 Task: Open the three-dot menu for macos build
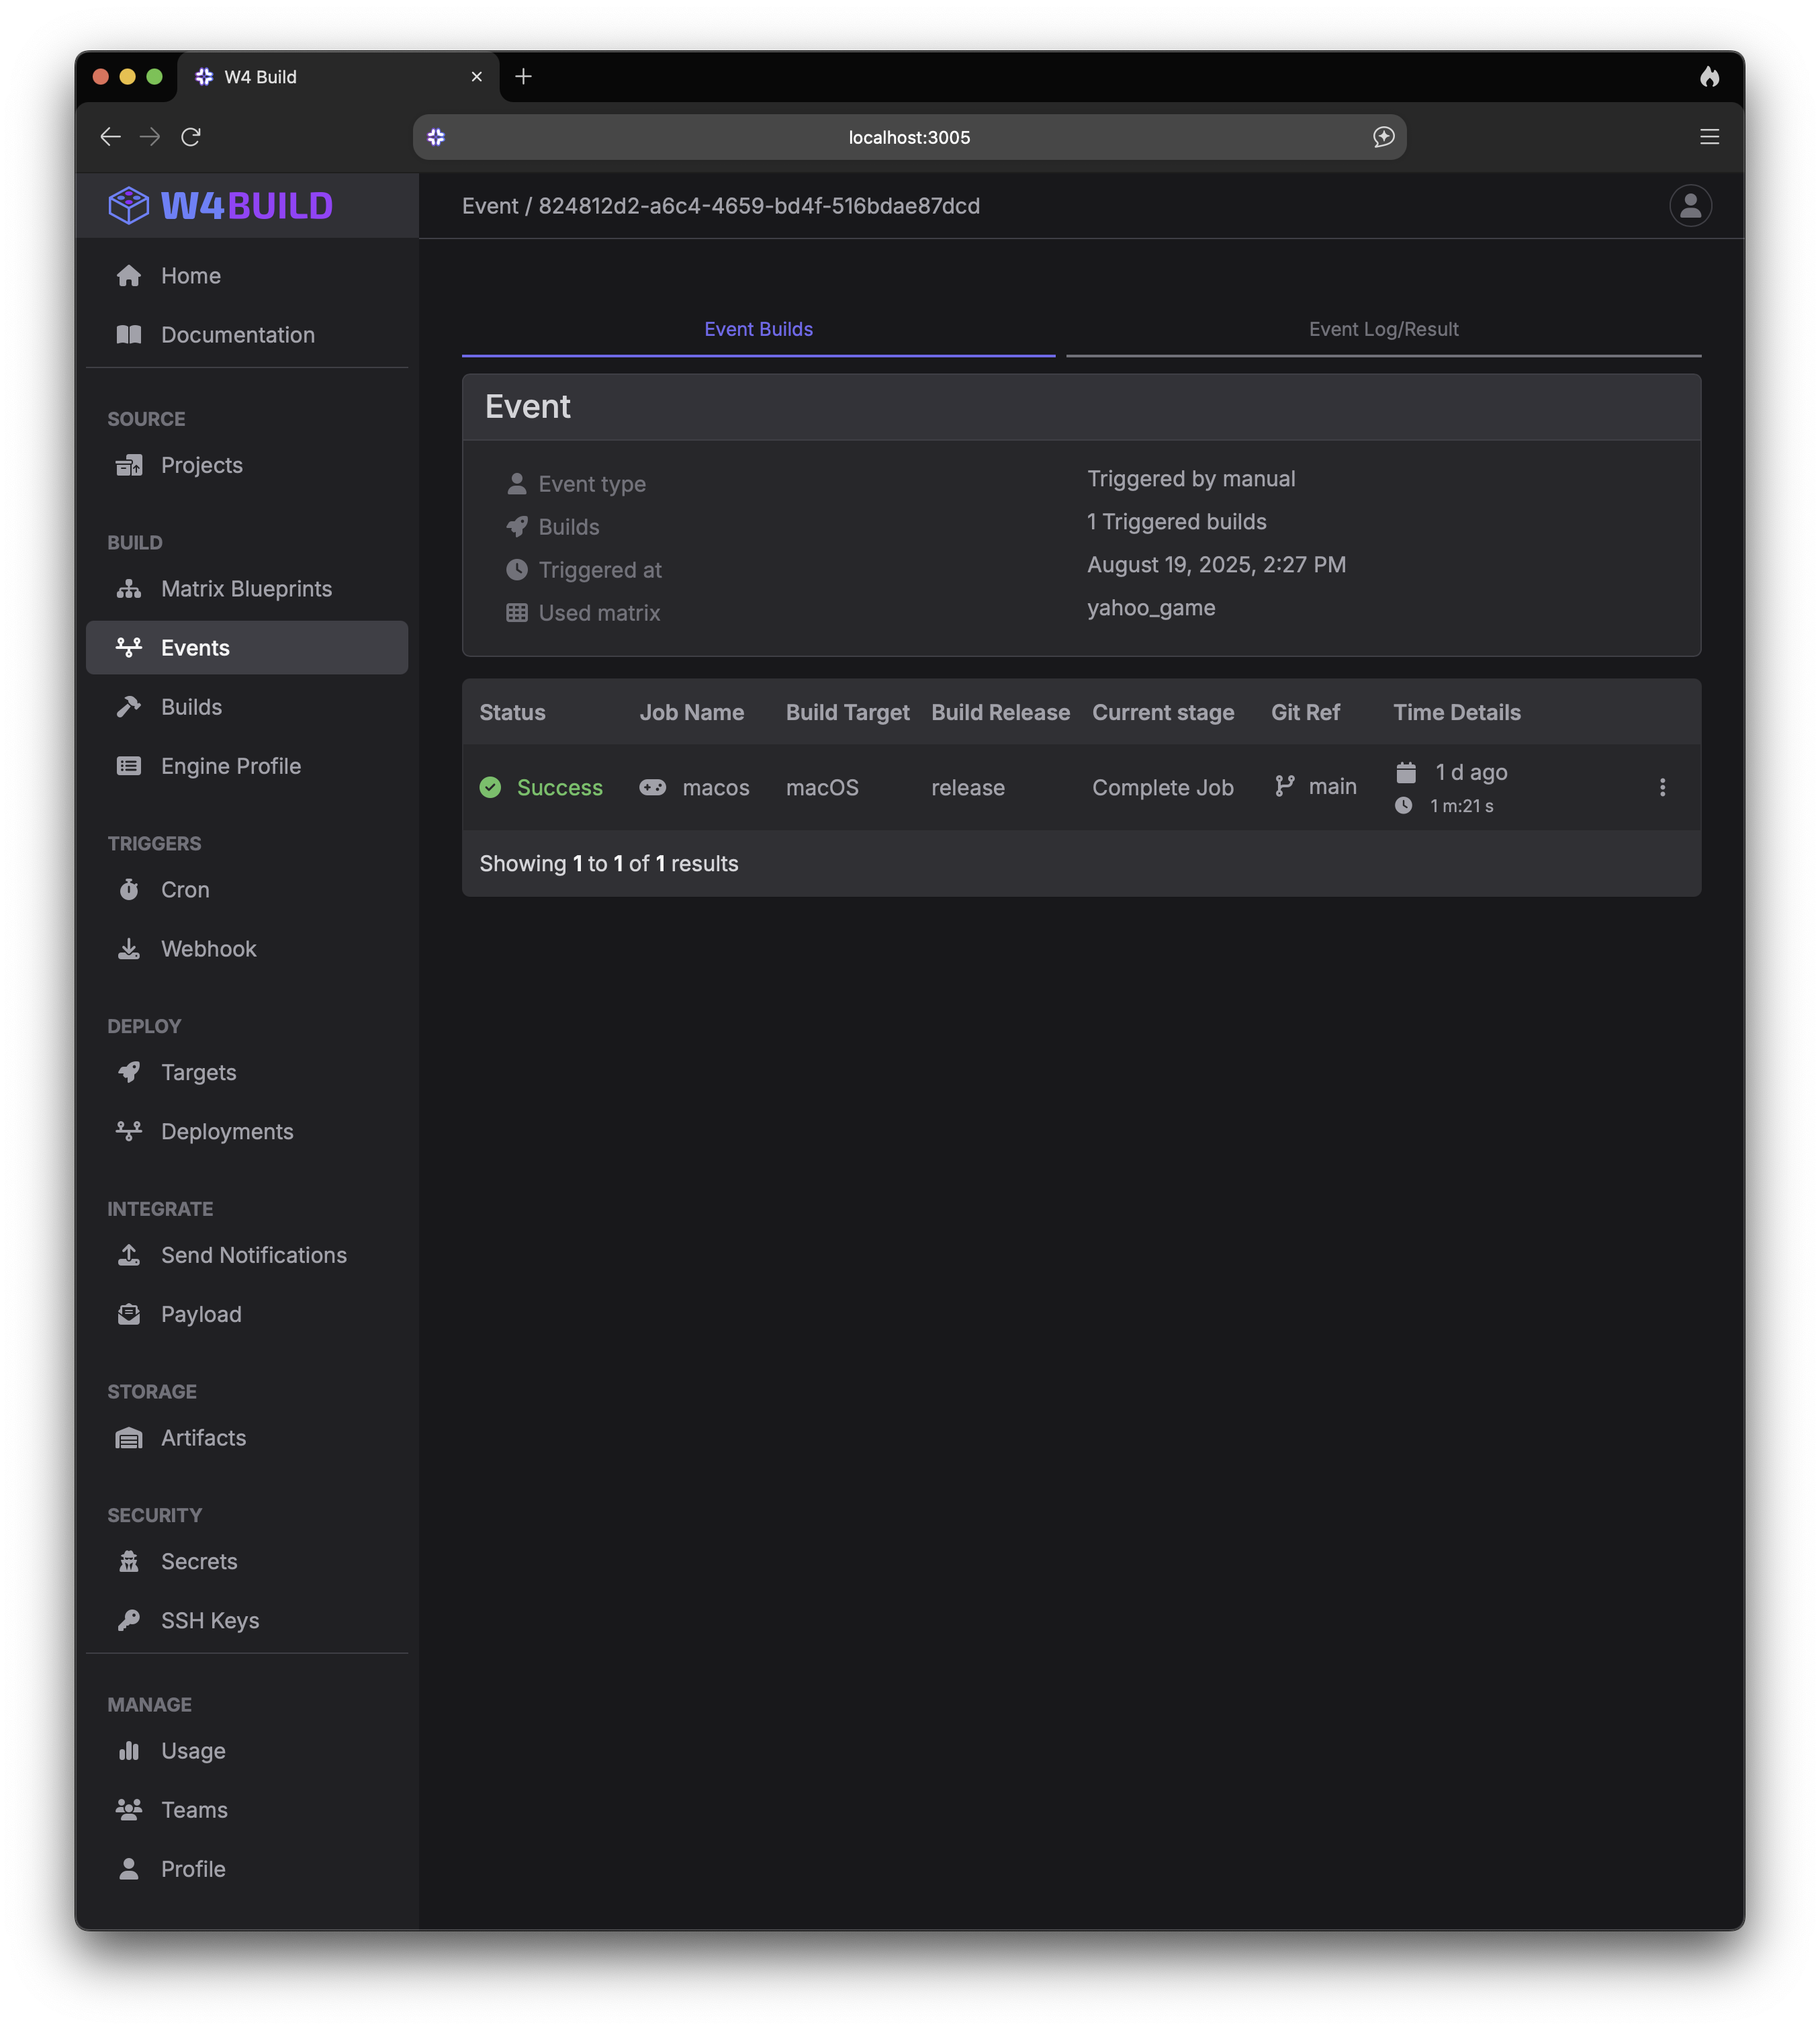[1662, 787]
